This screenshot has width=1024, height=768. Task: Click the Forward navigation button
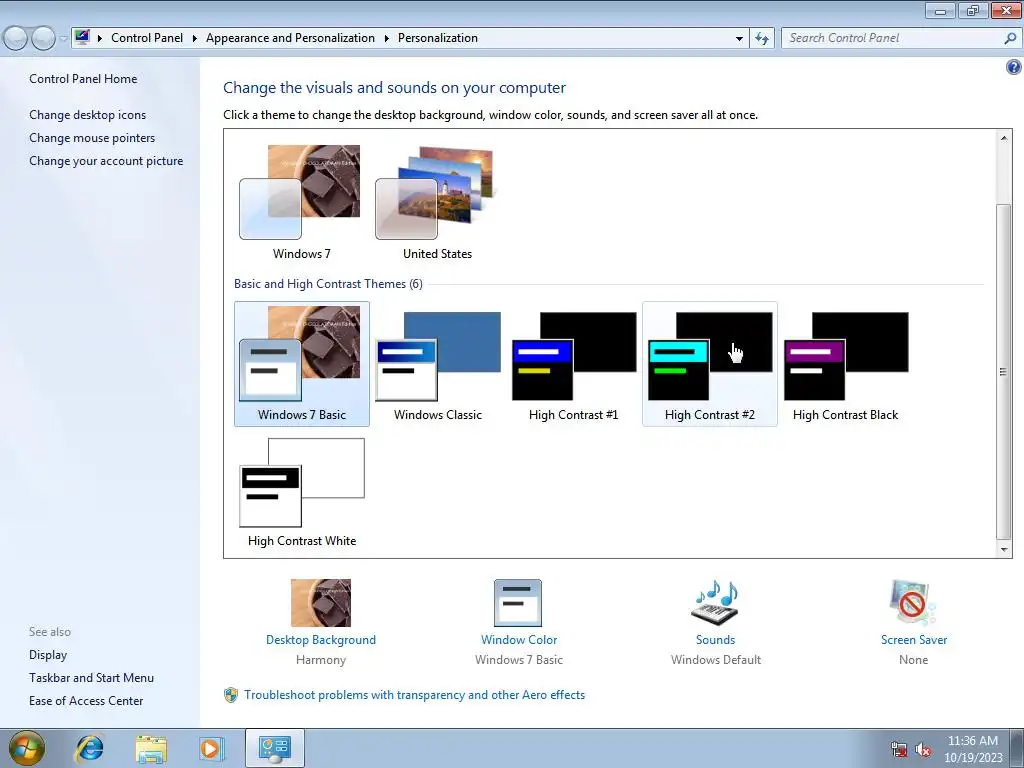point(43,38)
